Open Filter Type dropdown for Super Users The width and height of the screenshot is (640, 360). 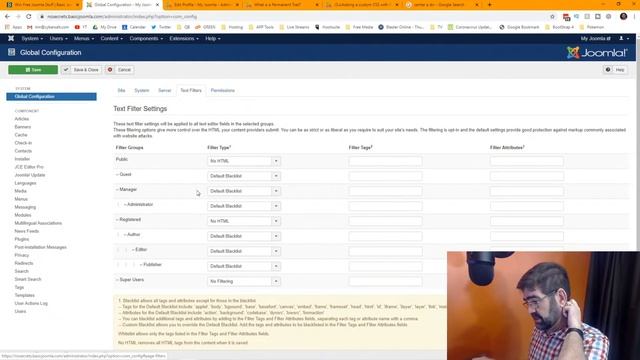pos(244,281)
